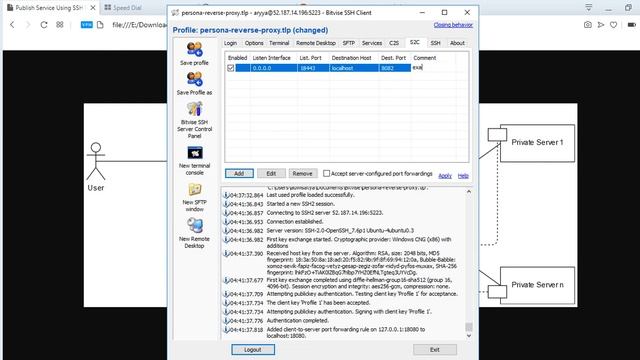Click the Logout button
This screenshot has height=360, width=640.
[253, 350]
